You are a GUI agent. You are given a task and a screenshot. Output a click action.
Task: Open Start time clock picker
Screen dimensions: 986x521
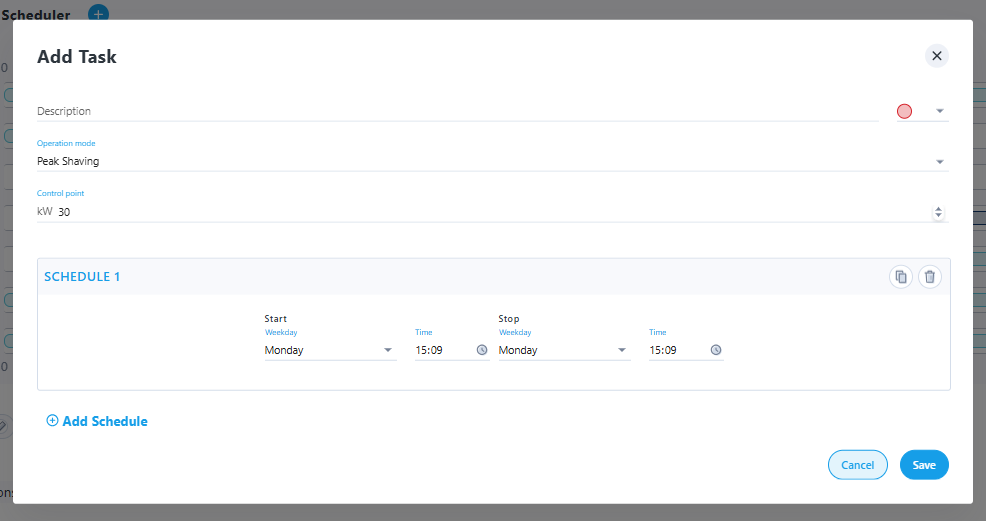[x=482, y=351]
